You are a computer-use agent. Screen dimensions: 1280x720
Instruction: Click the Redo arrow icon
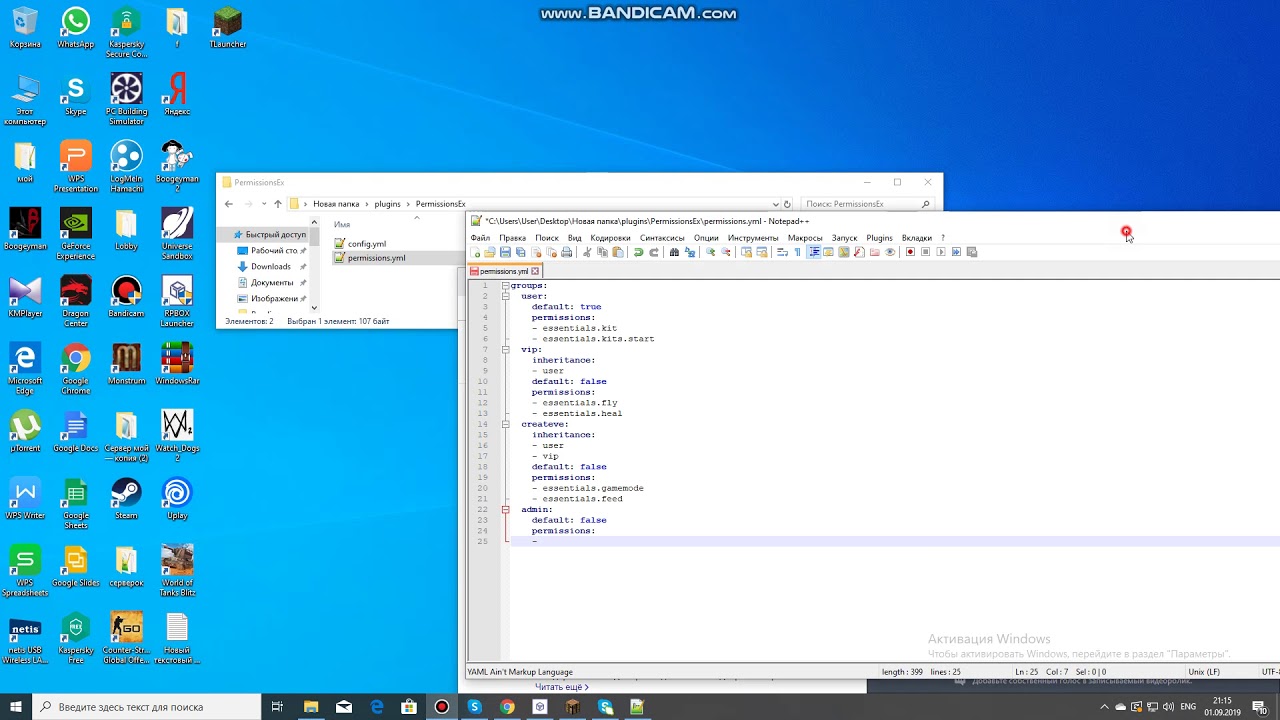click(x=654, y=252)
